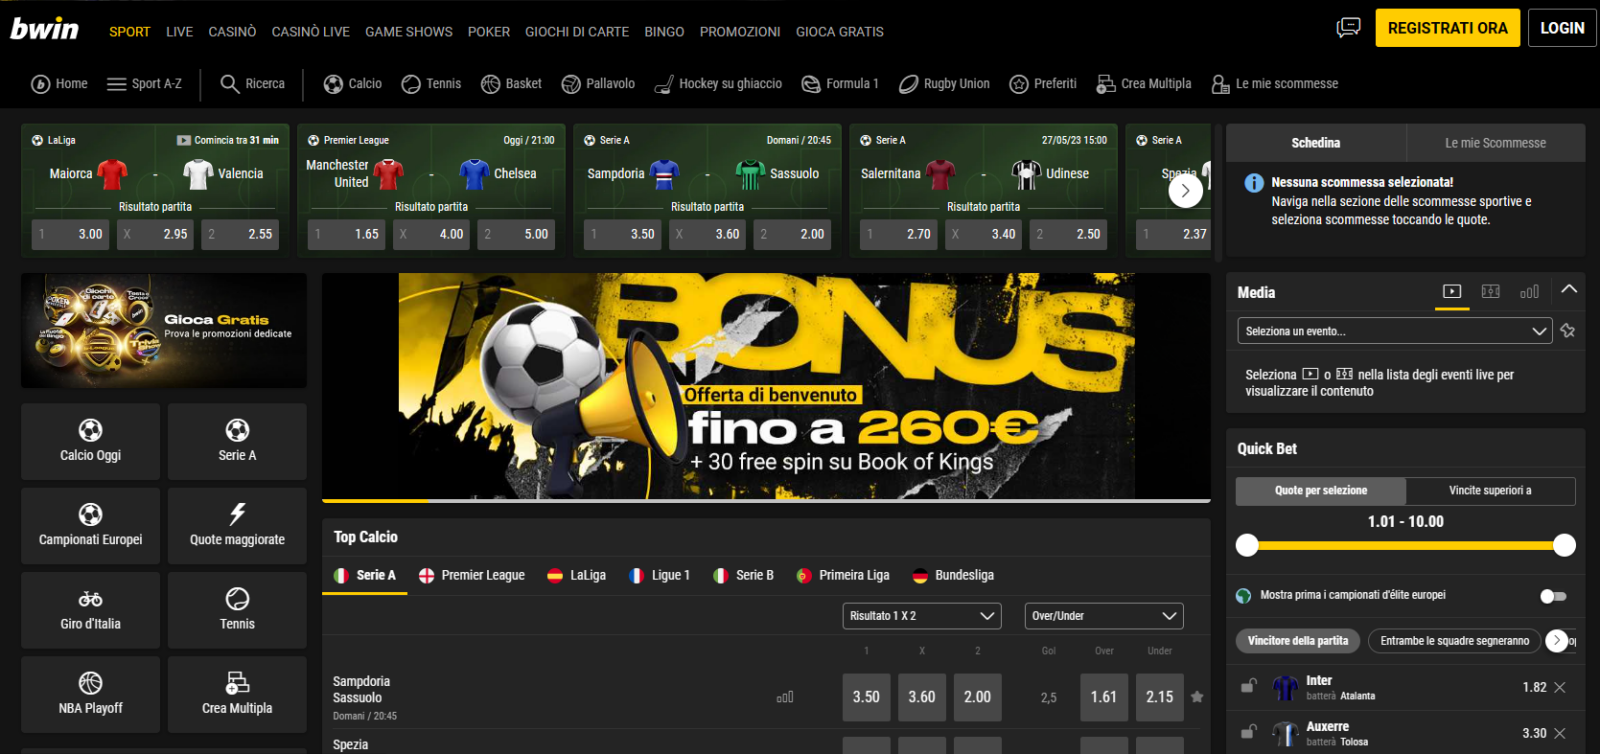Open the Quote maggiorate tile
Image resolution: width=1600 pixels, height=754 pixels.
[237, 526]
